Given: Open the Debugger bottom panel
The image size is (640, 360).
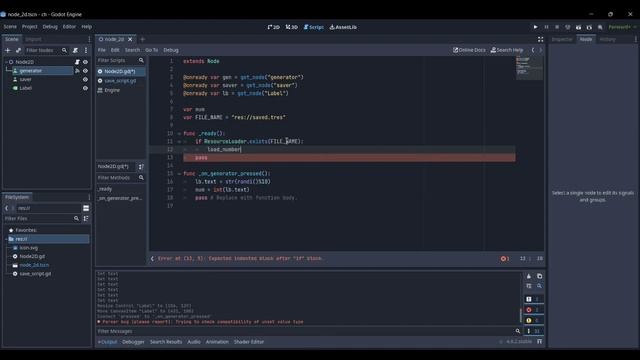Looking at the screenshot, I should coord(133,342).
